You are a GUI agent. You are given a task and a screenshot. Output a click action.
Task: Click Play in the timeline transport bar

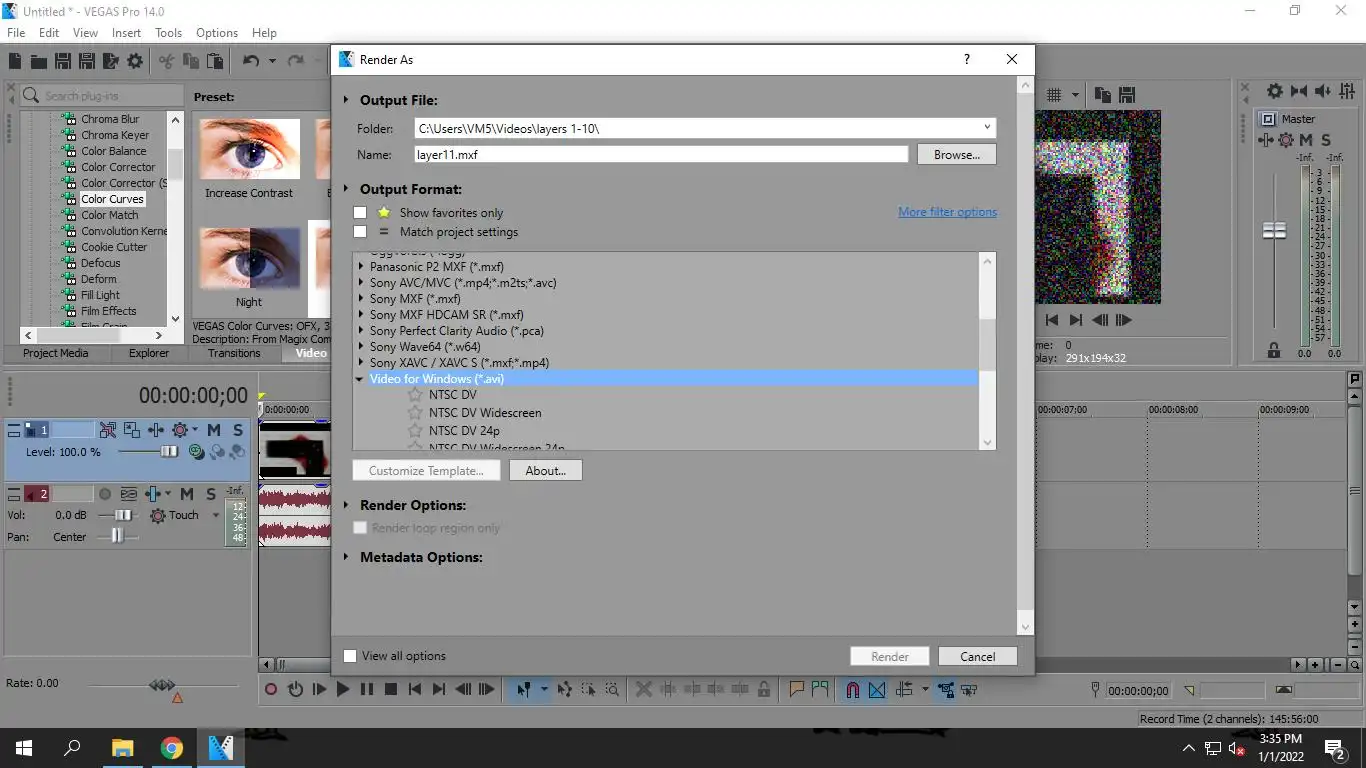(x=343, y=689)
